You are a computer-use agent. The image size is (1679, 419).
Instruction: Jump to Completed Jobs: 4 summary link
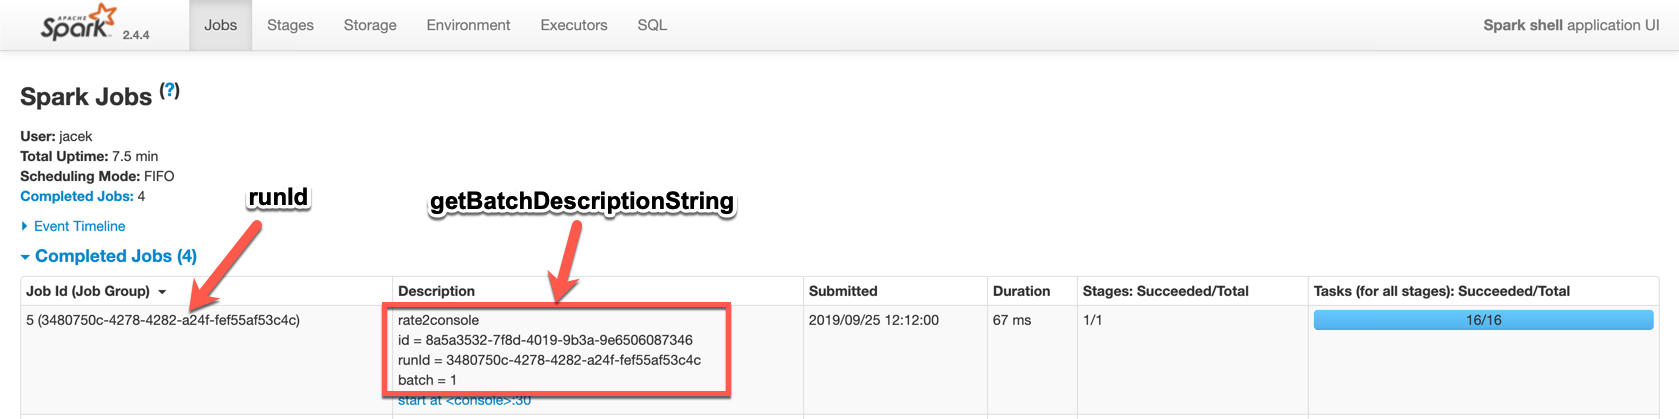point(77,196)
